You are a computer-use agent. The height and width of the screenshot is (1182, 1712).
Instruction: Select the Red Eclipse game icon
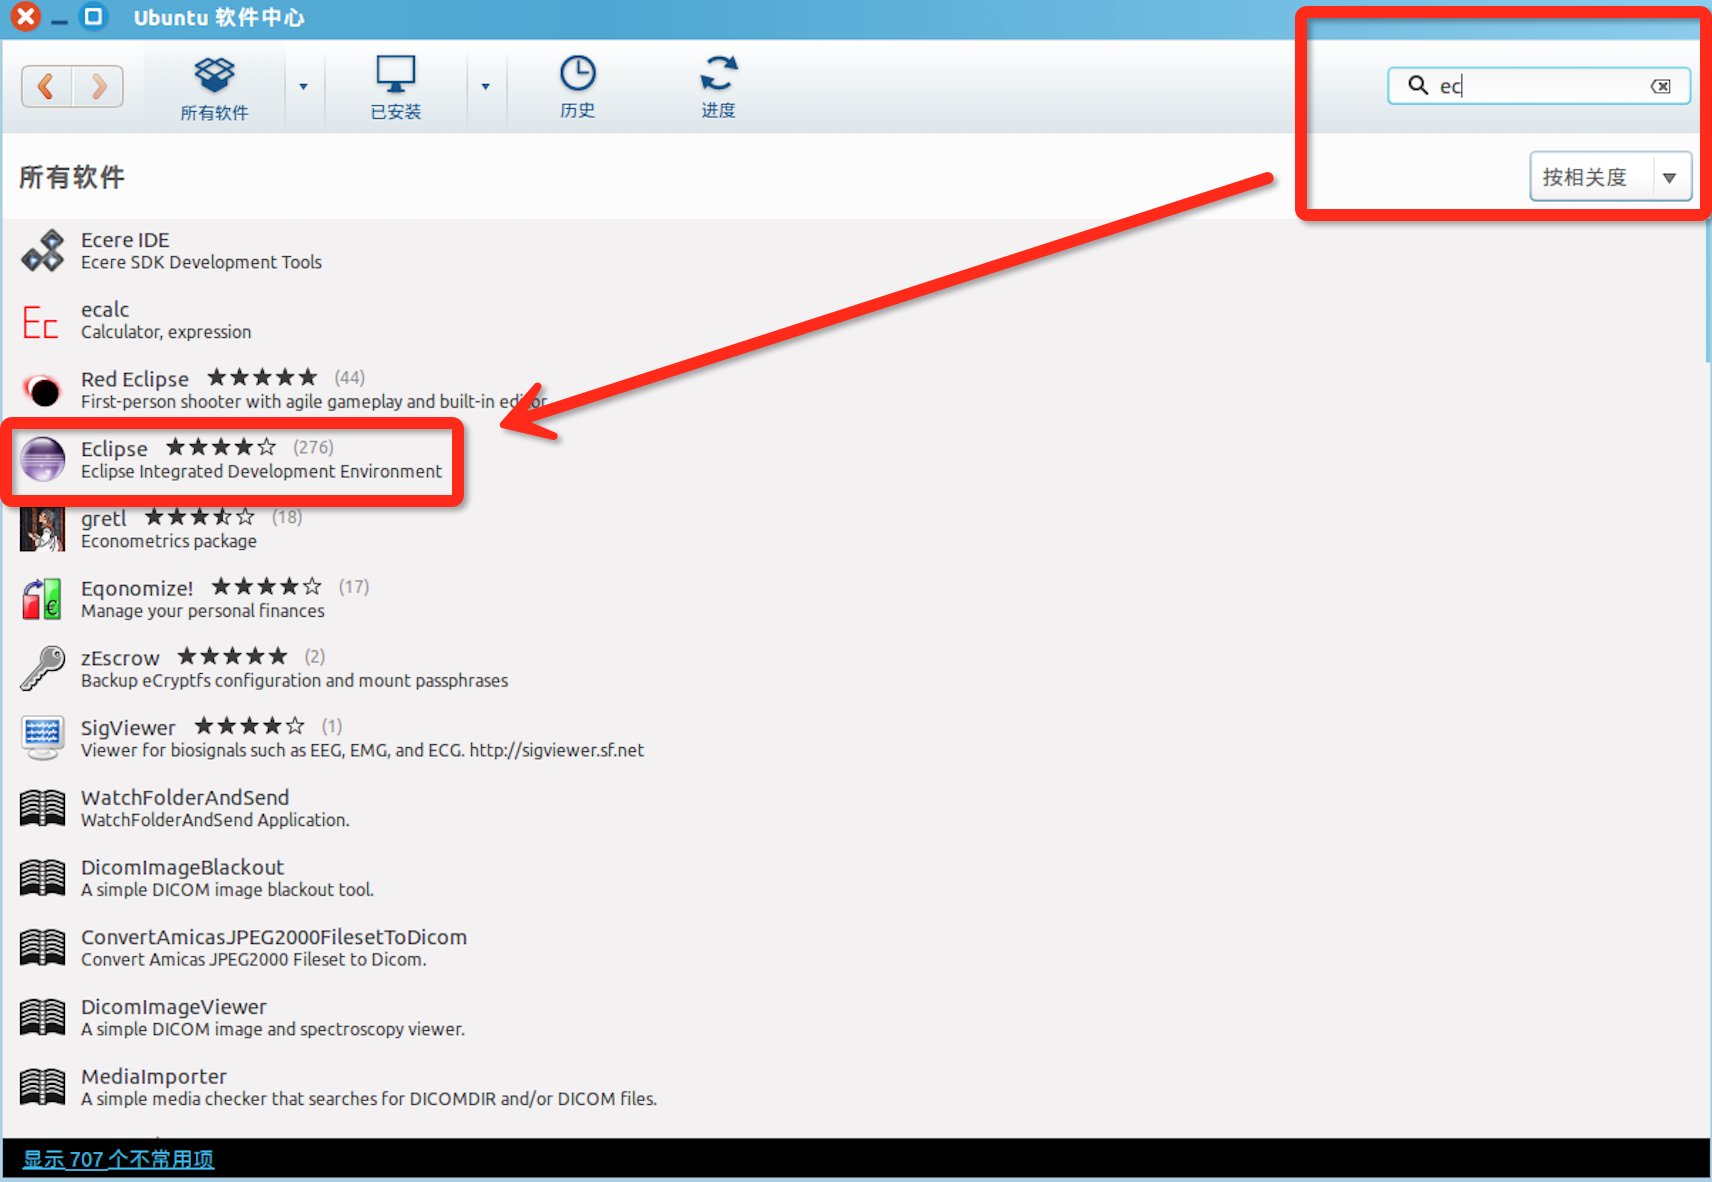coord(43,390)
